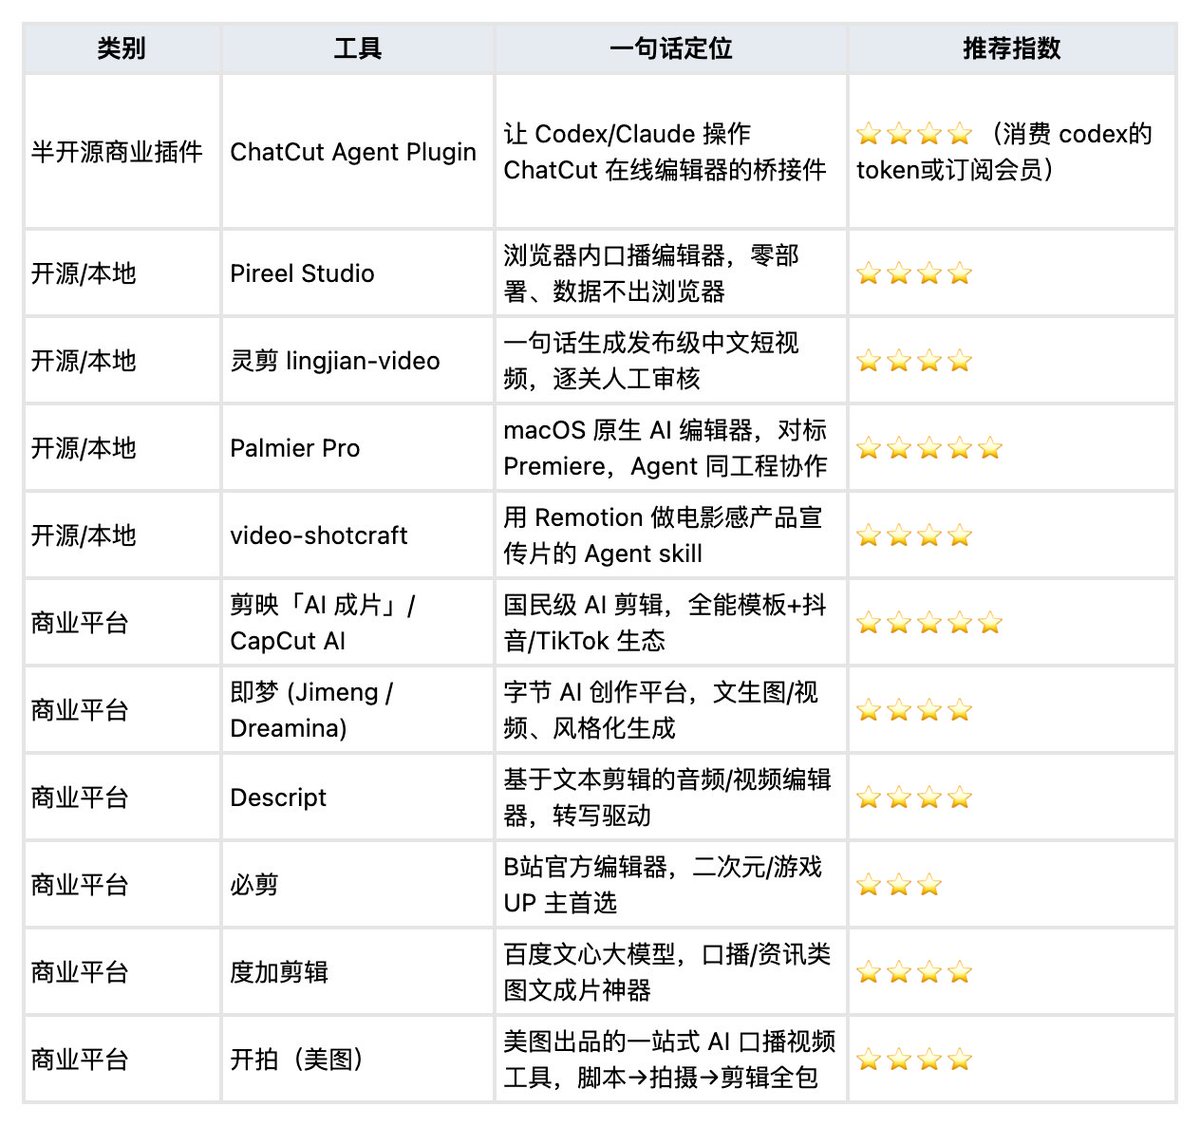1200x1126 pixels.
Task: Select the Descript tool name
Action: [278, 798]
